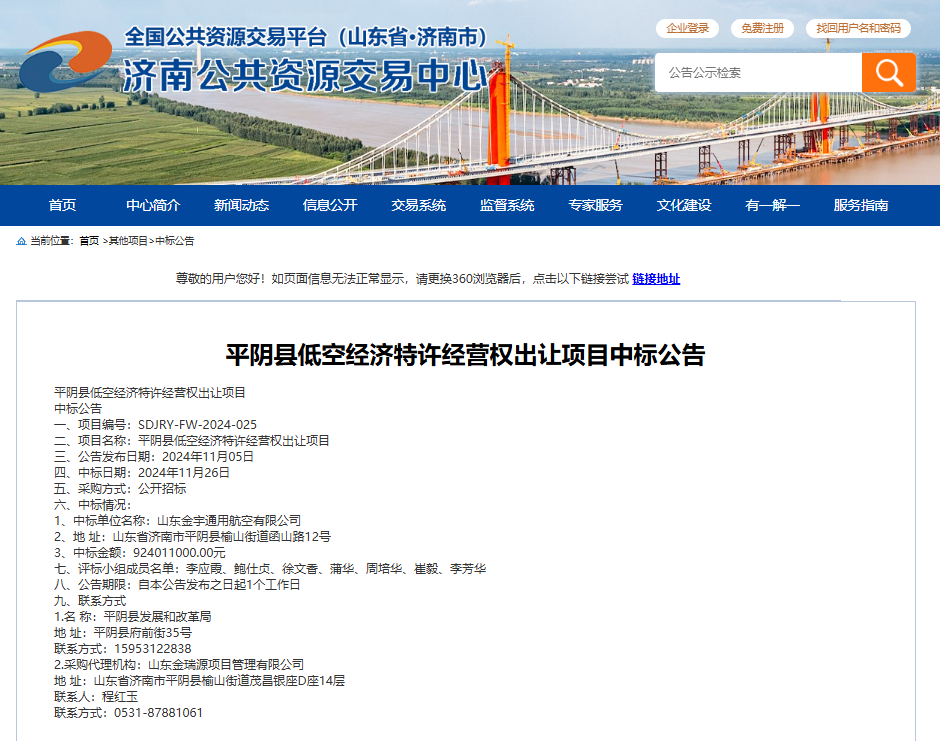Click the 免费注册 button

click(763, 28)
